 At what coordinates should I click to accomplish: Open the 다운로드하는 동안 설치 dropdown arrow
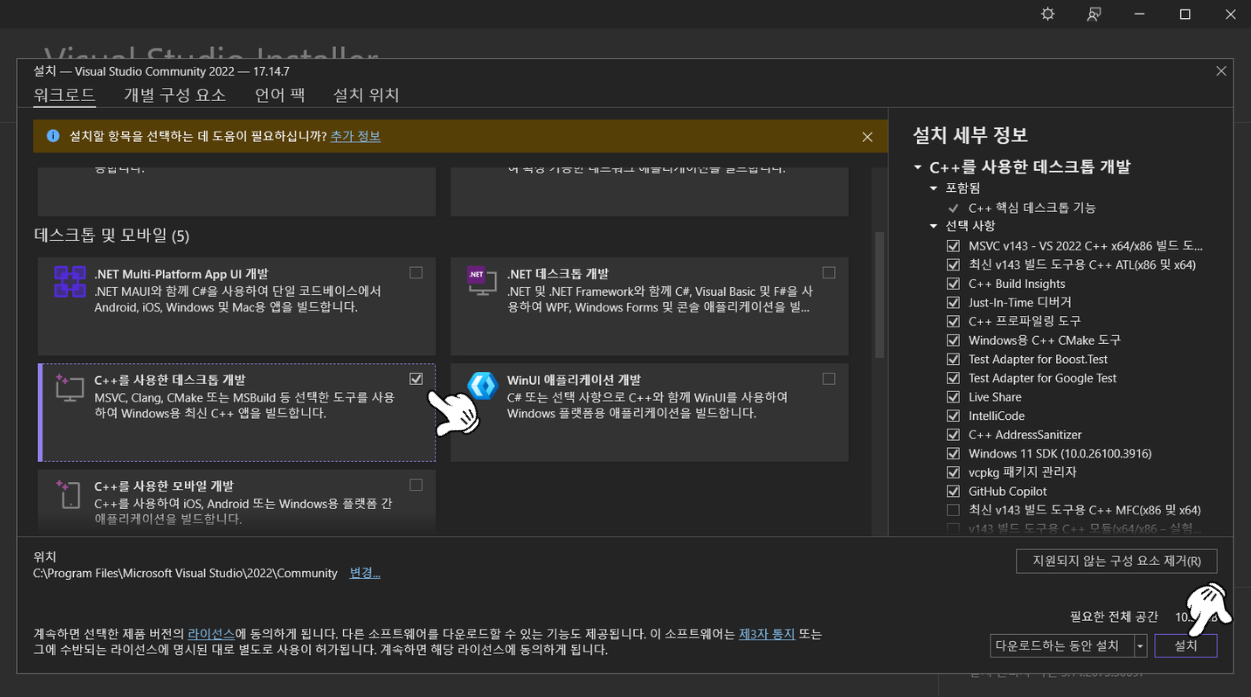tap(1140, 646)
